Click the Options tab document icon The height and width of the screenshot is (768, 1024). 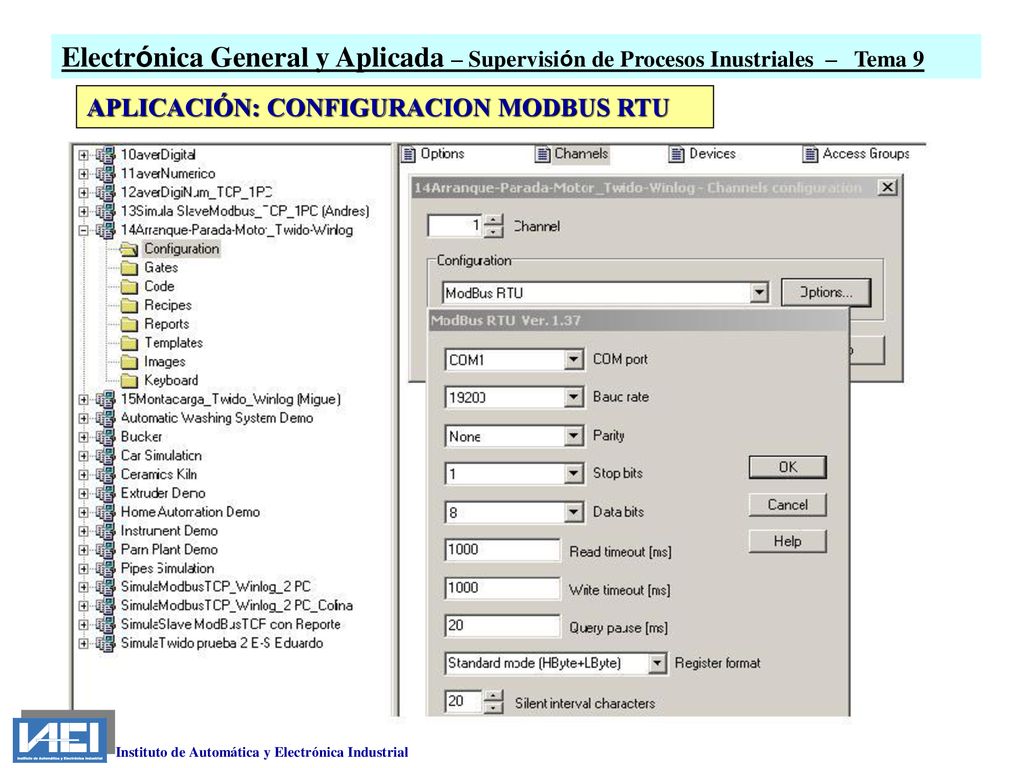[x=409, y=154]
